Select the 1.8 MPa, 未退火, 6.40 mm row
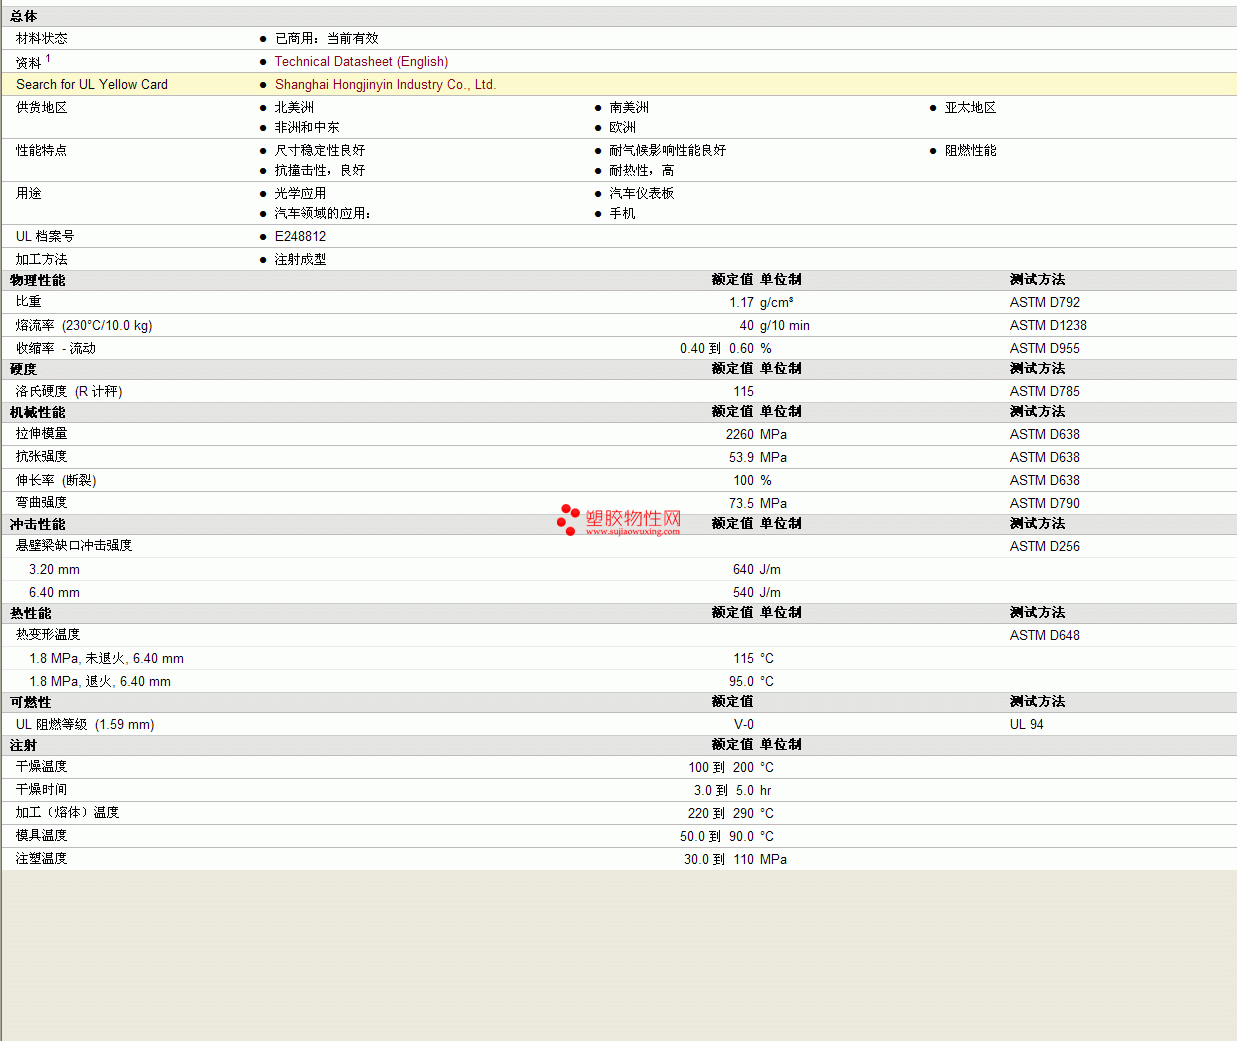This screenshot has width=1237, height=1041. tap(618, 659)
